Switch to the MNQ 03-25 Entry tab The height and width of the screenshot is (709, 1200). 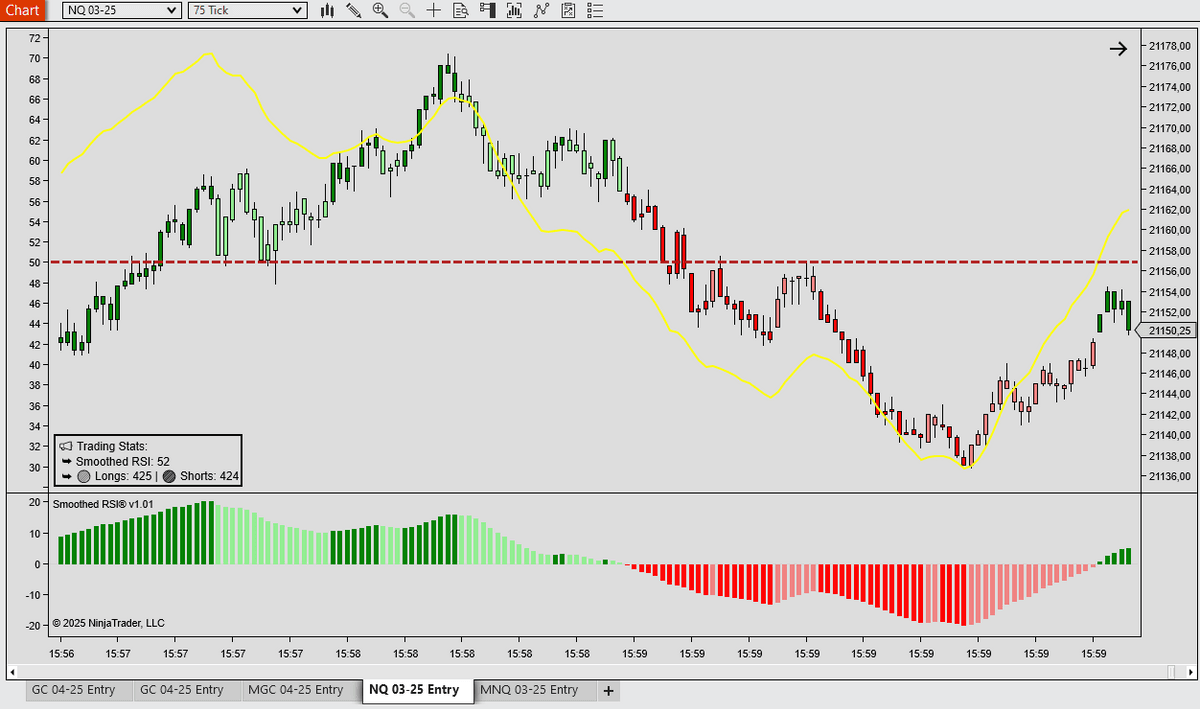529,690
